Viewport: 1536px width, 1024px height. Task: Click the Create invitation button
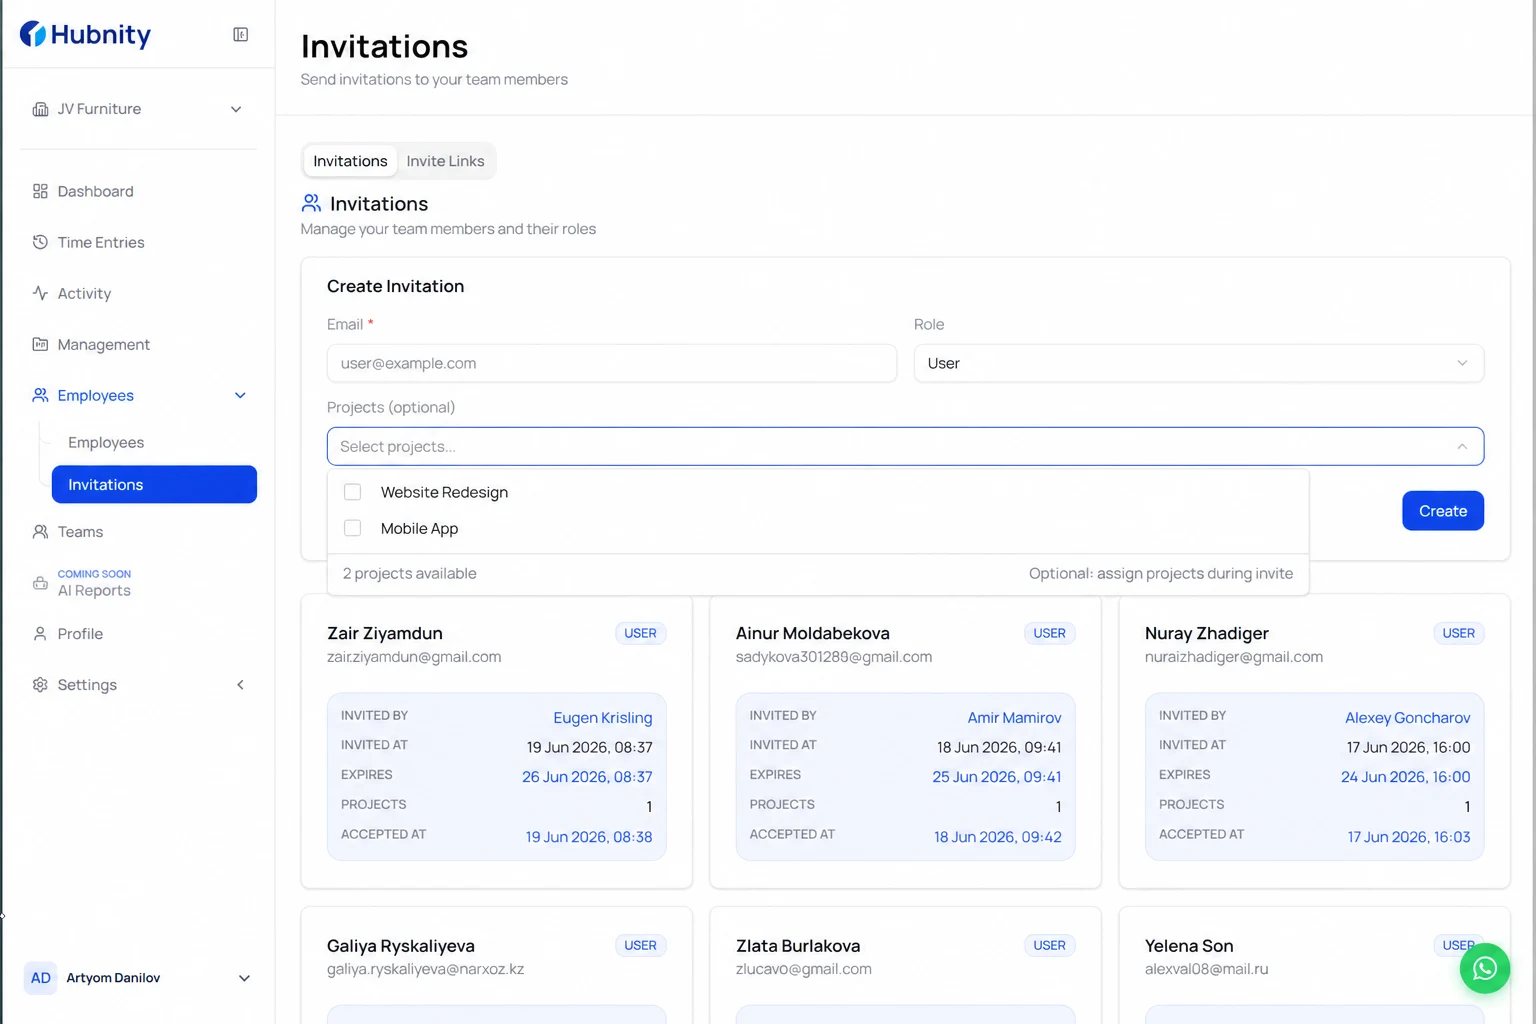pyautogui.click(x=1443, y=511)
